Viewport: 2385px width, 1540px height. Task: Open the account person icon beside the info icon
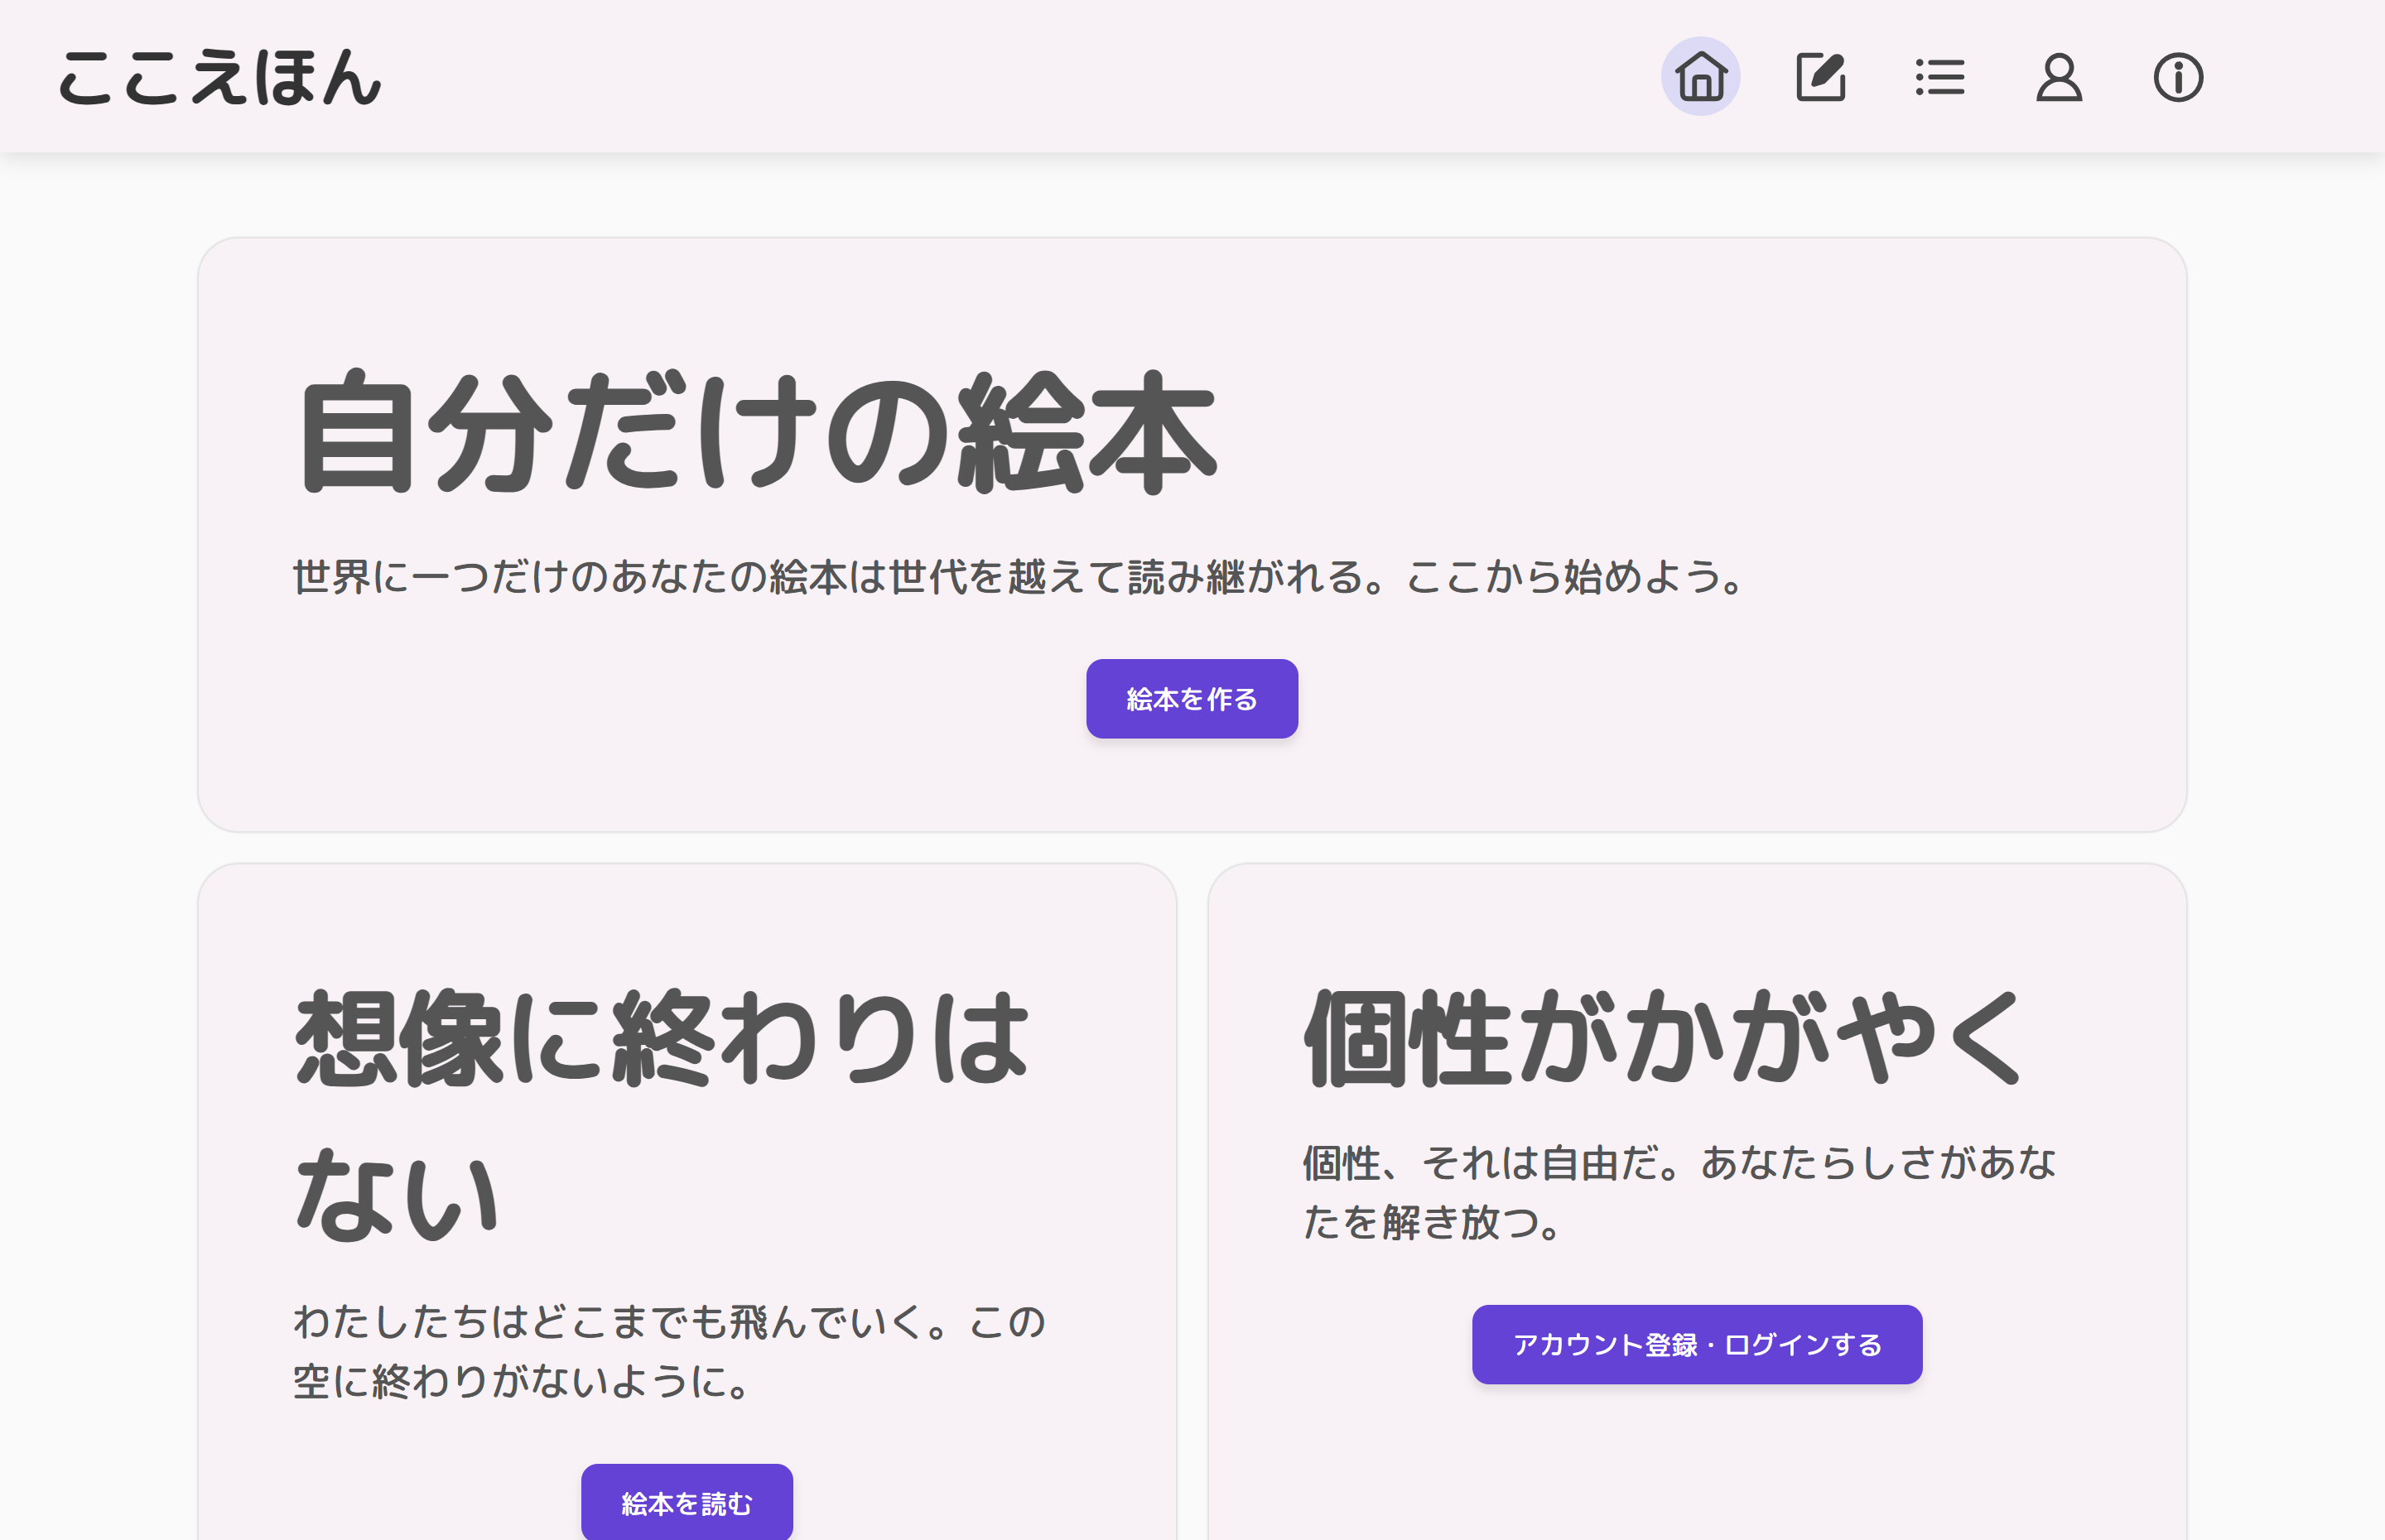pos(2059,78)
